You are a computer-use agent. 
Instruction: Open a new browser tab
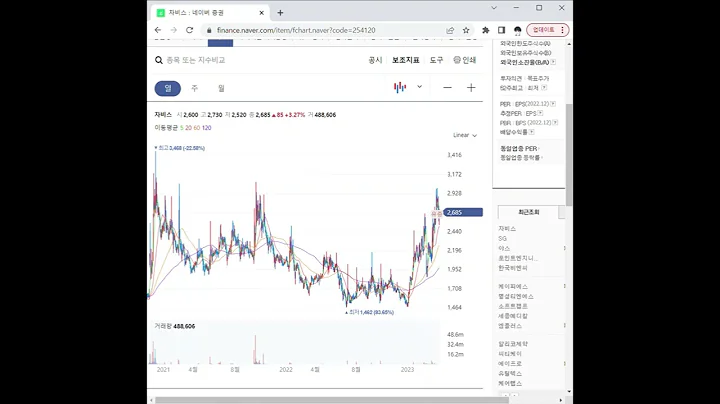(x=280, y=13)
